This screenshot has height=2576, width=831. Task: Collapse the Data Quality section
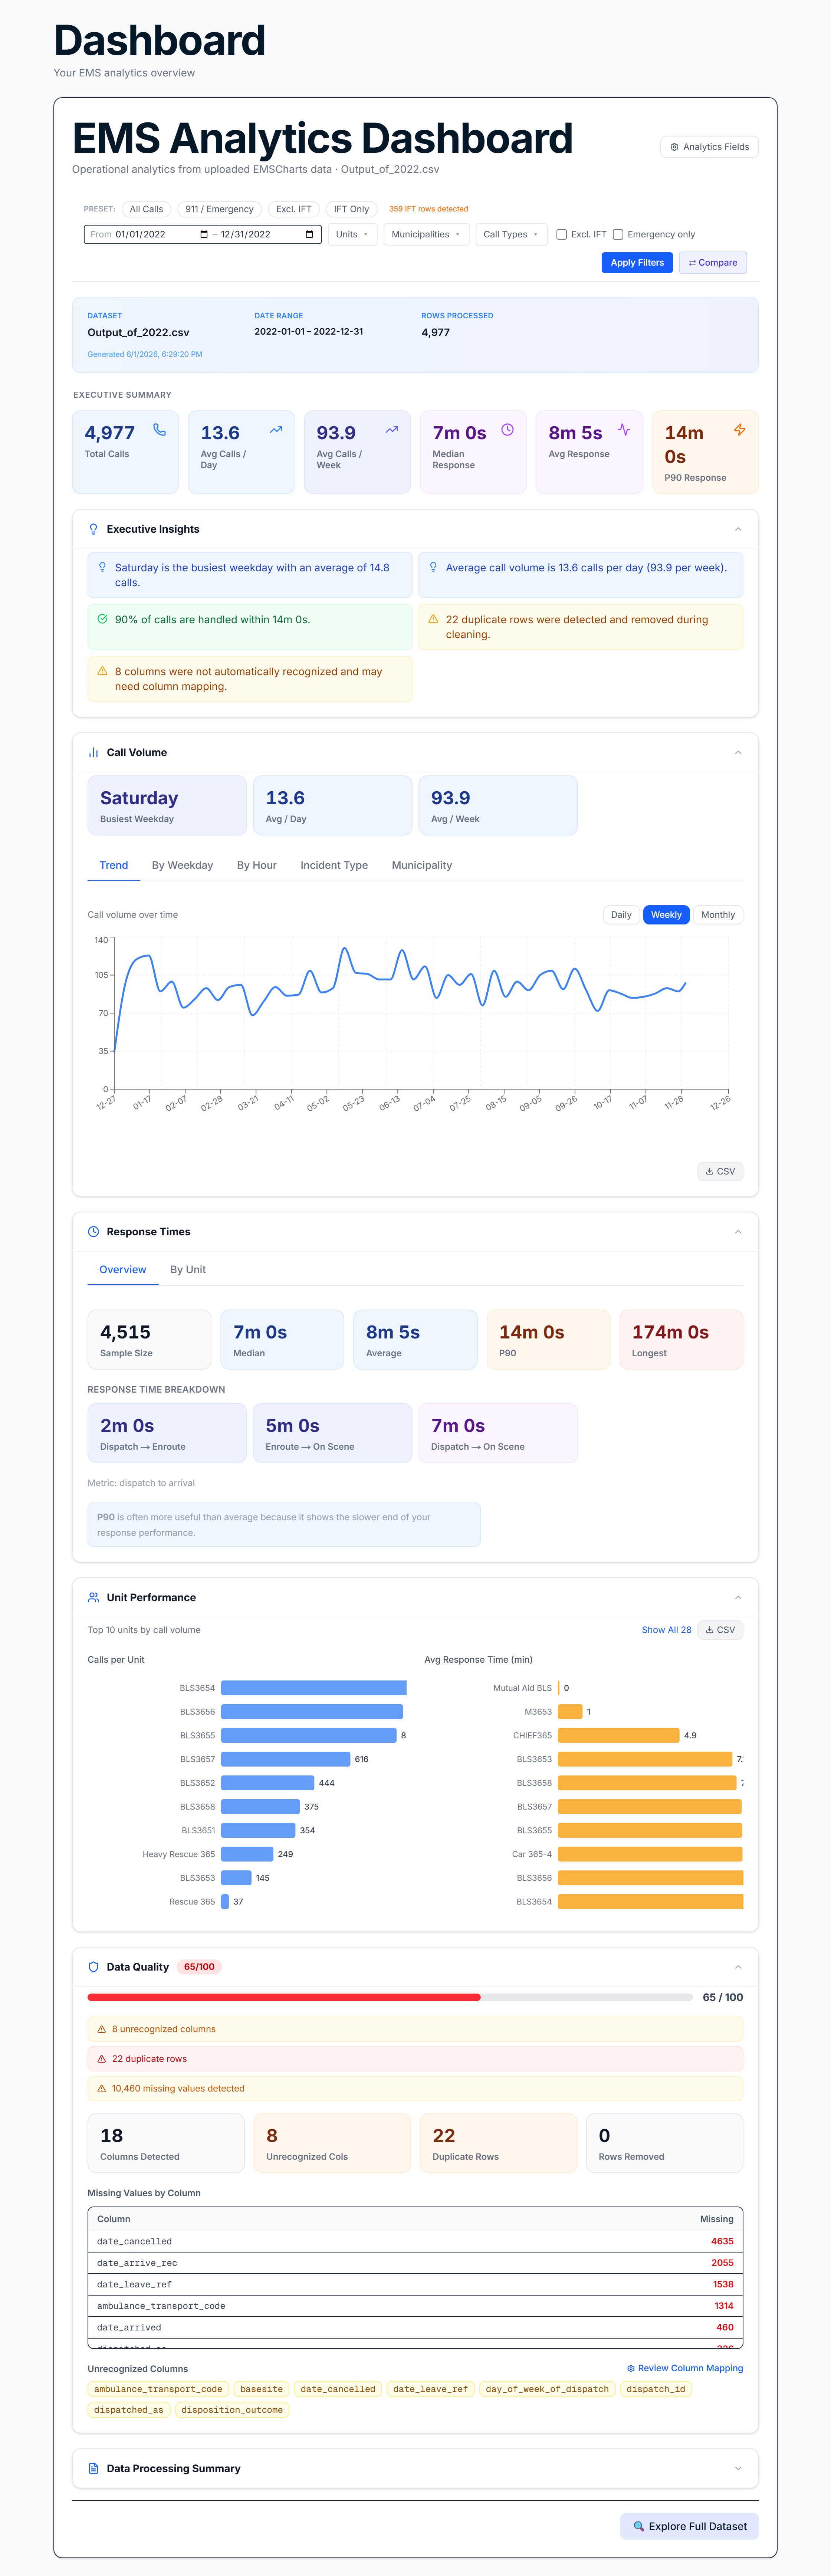[738, 1967]
